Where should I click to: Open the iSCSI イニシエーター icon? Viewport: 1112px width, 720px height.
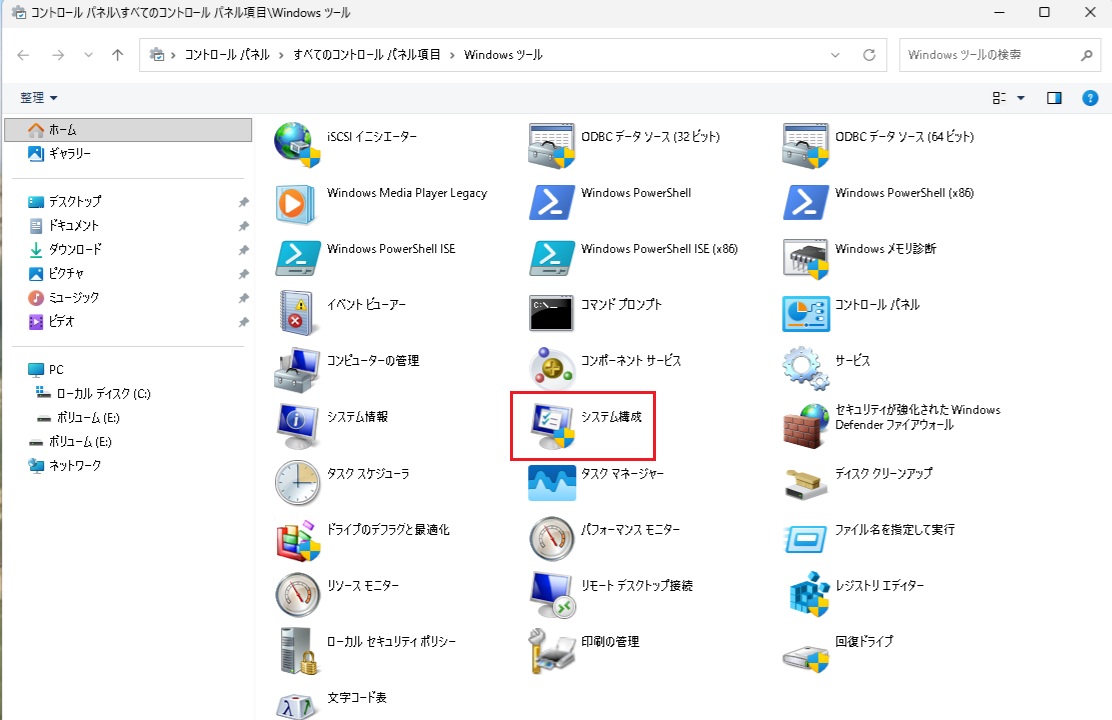(x=297, y=145)
